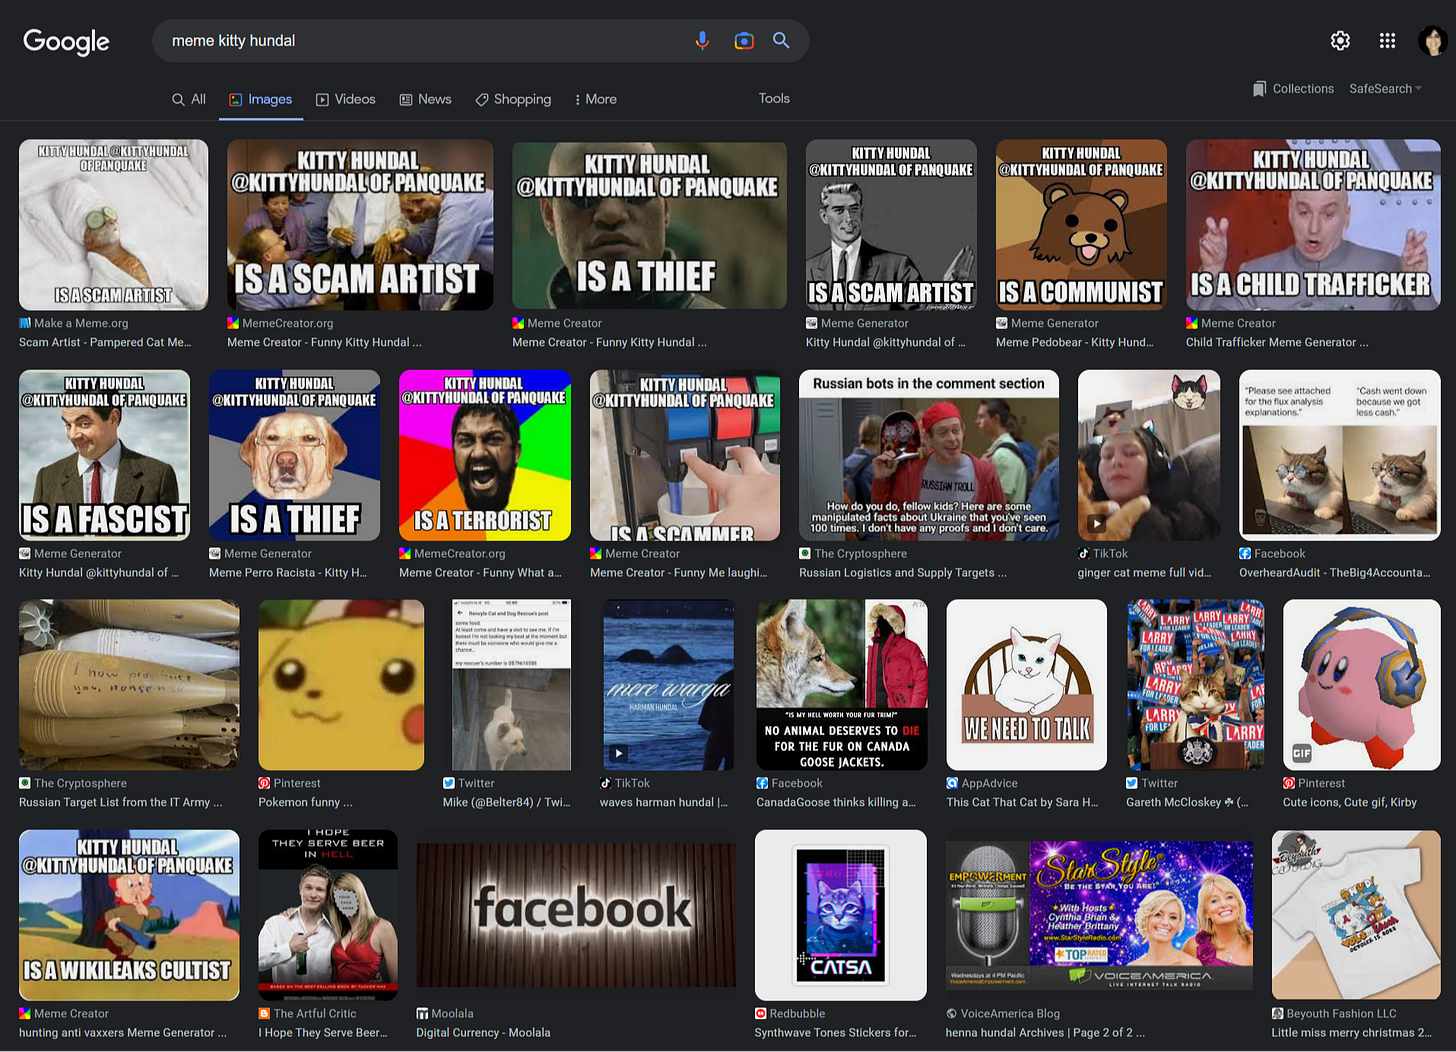The height and width of the screenshot is (1052, 1456).
Task: Open the IS A WIKILEAKS CULTIST meme image
Action: 129,915
